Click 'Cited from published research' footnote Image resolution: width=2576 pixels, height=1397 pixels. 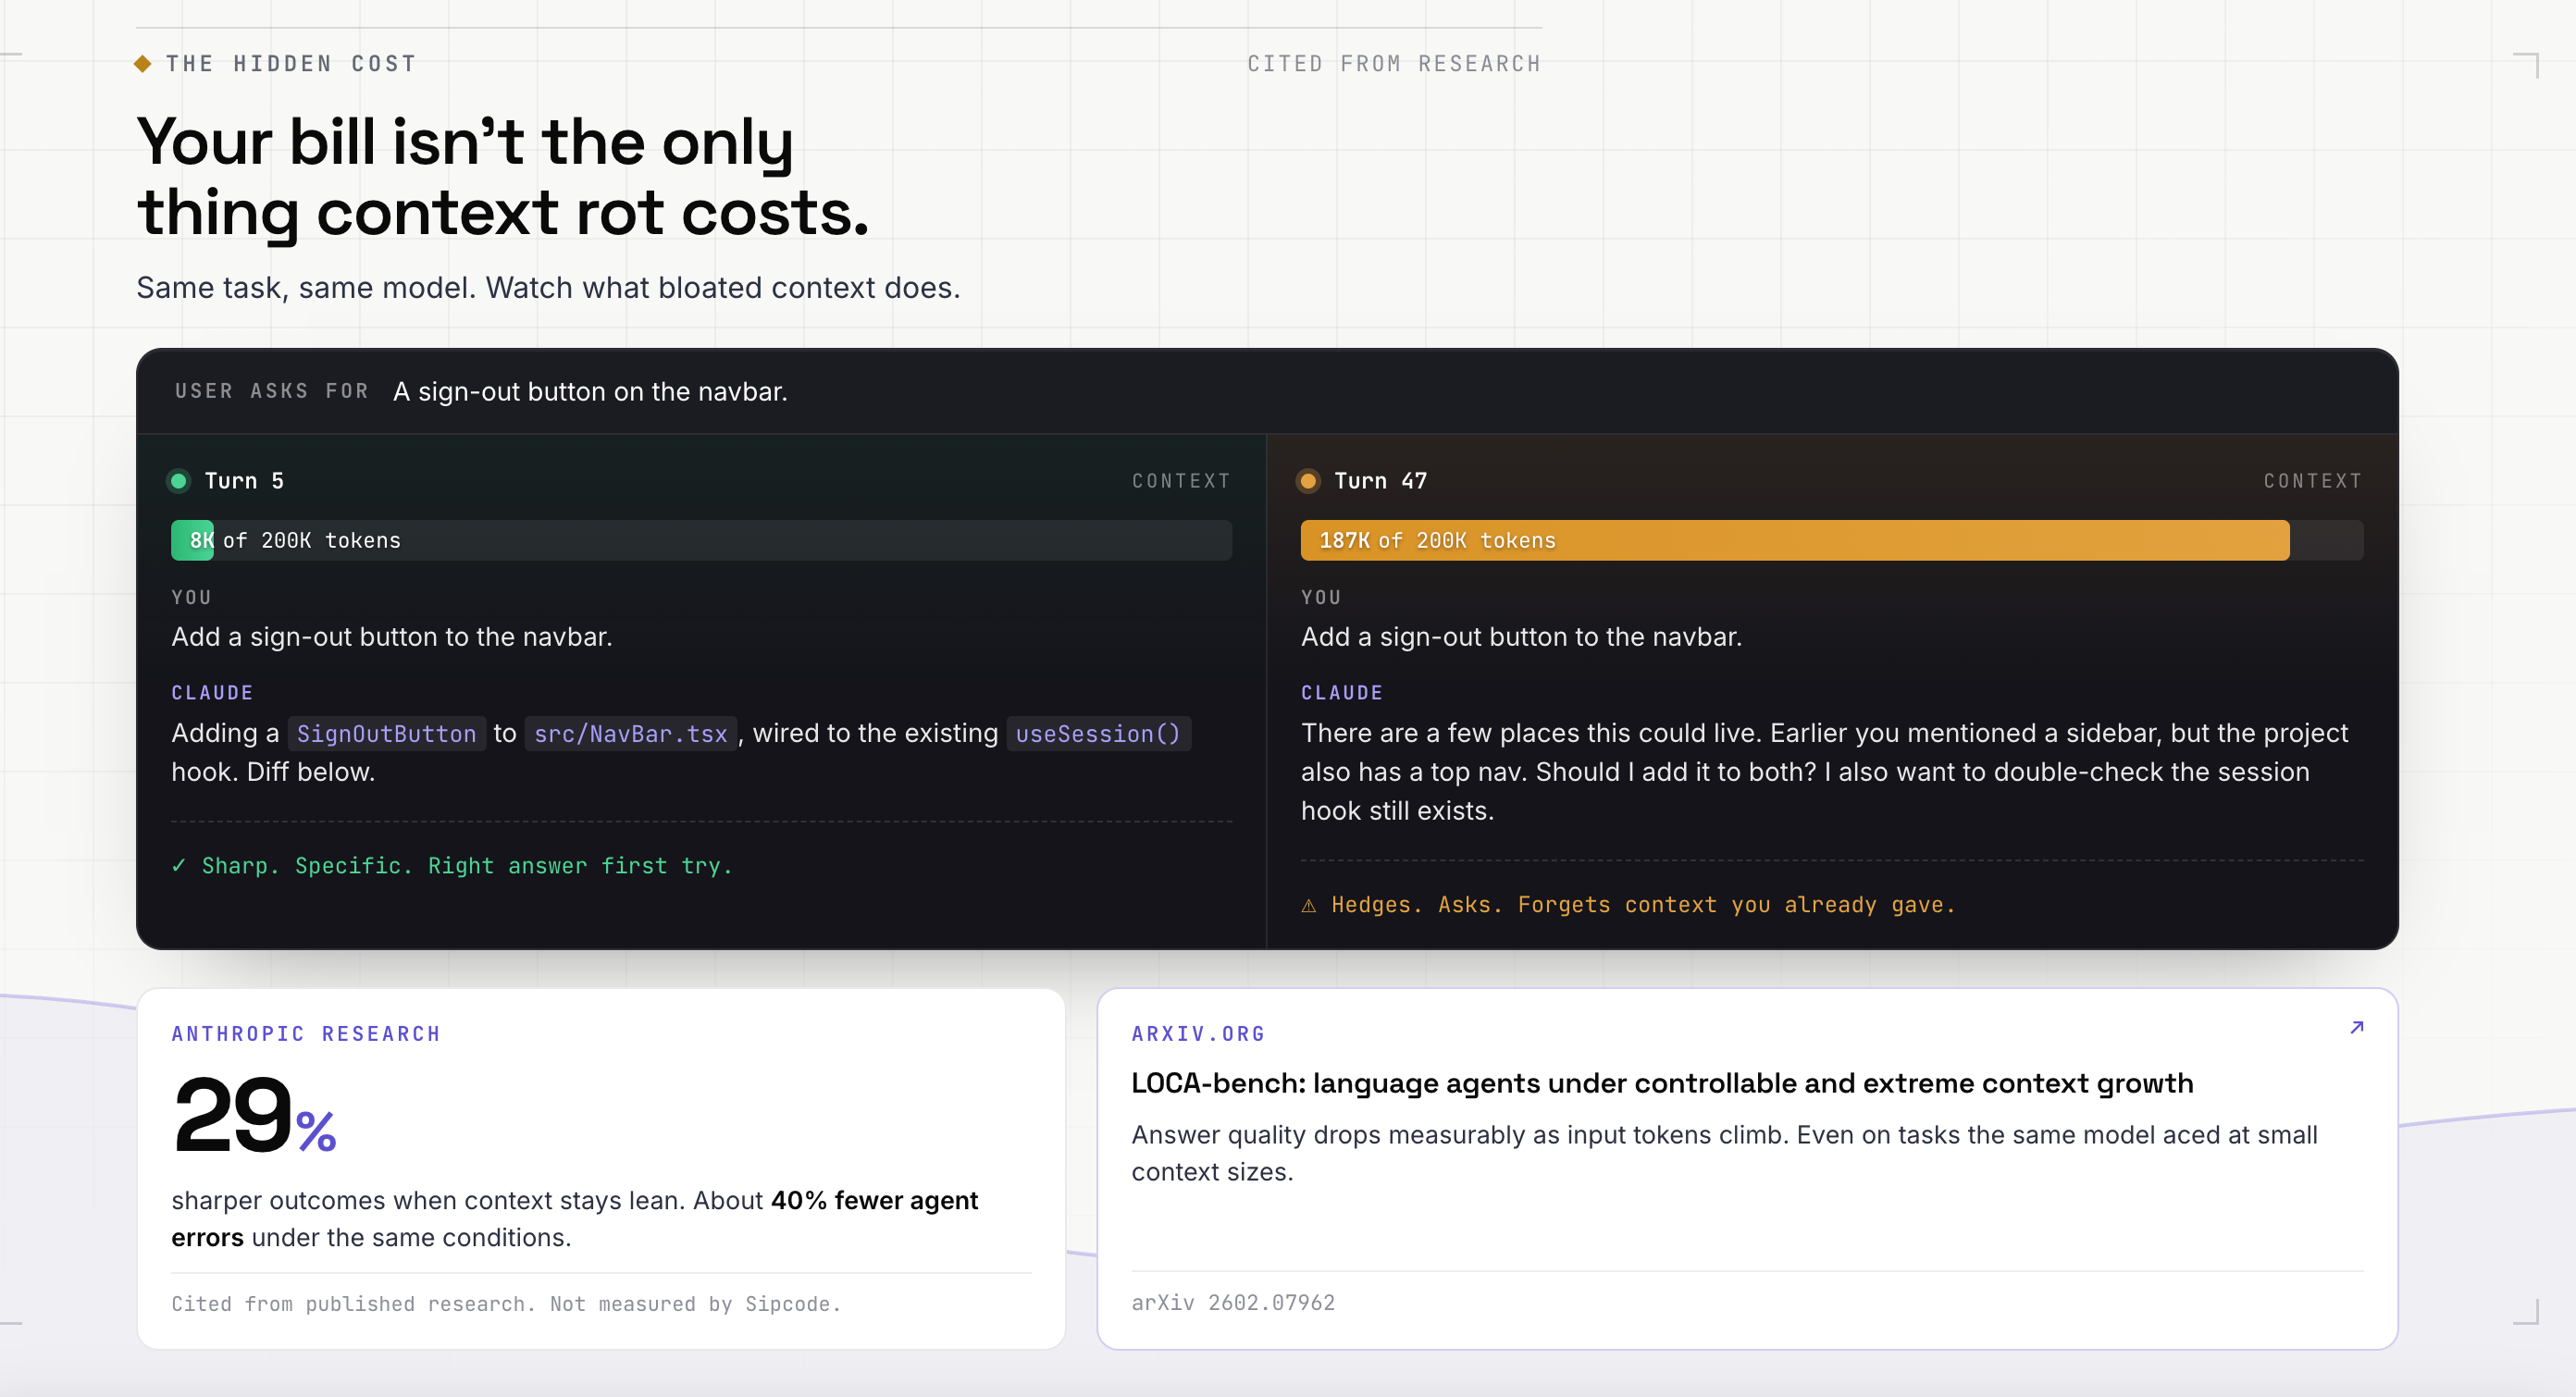point(506,1304)
